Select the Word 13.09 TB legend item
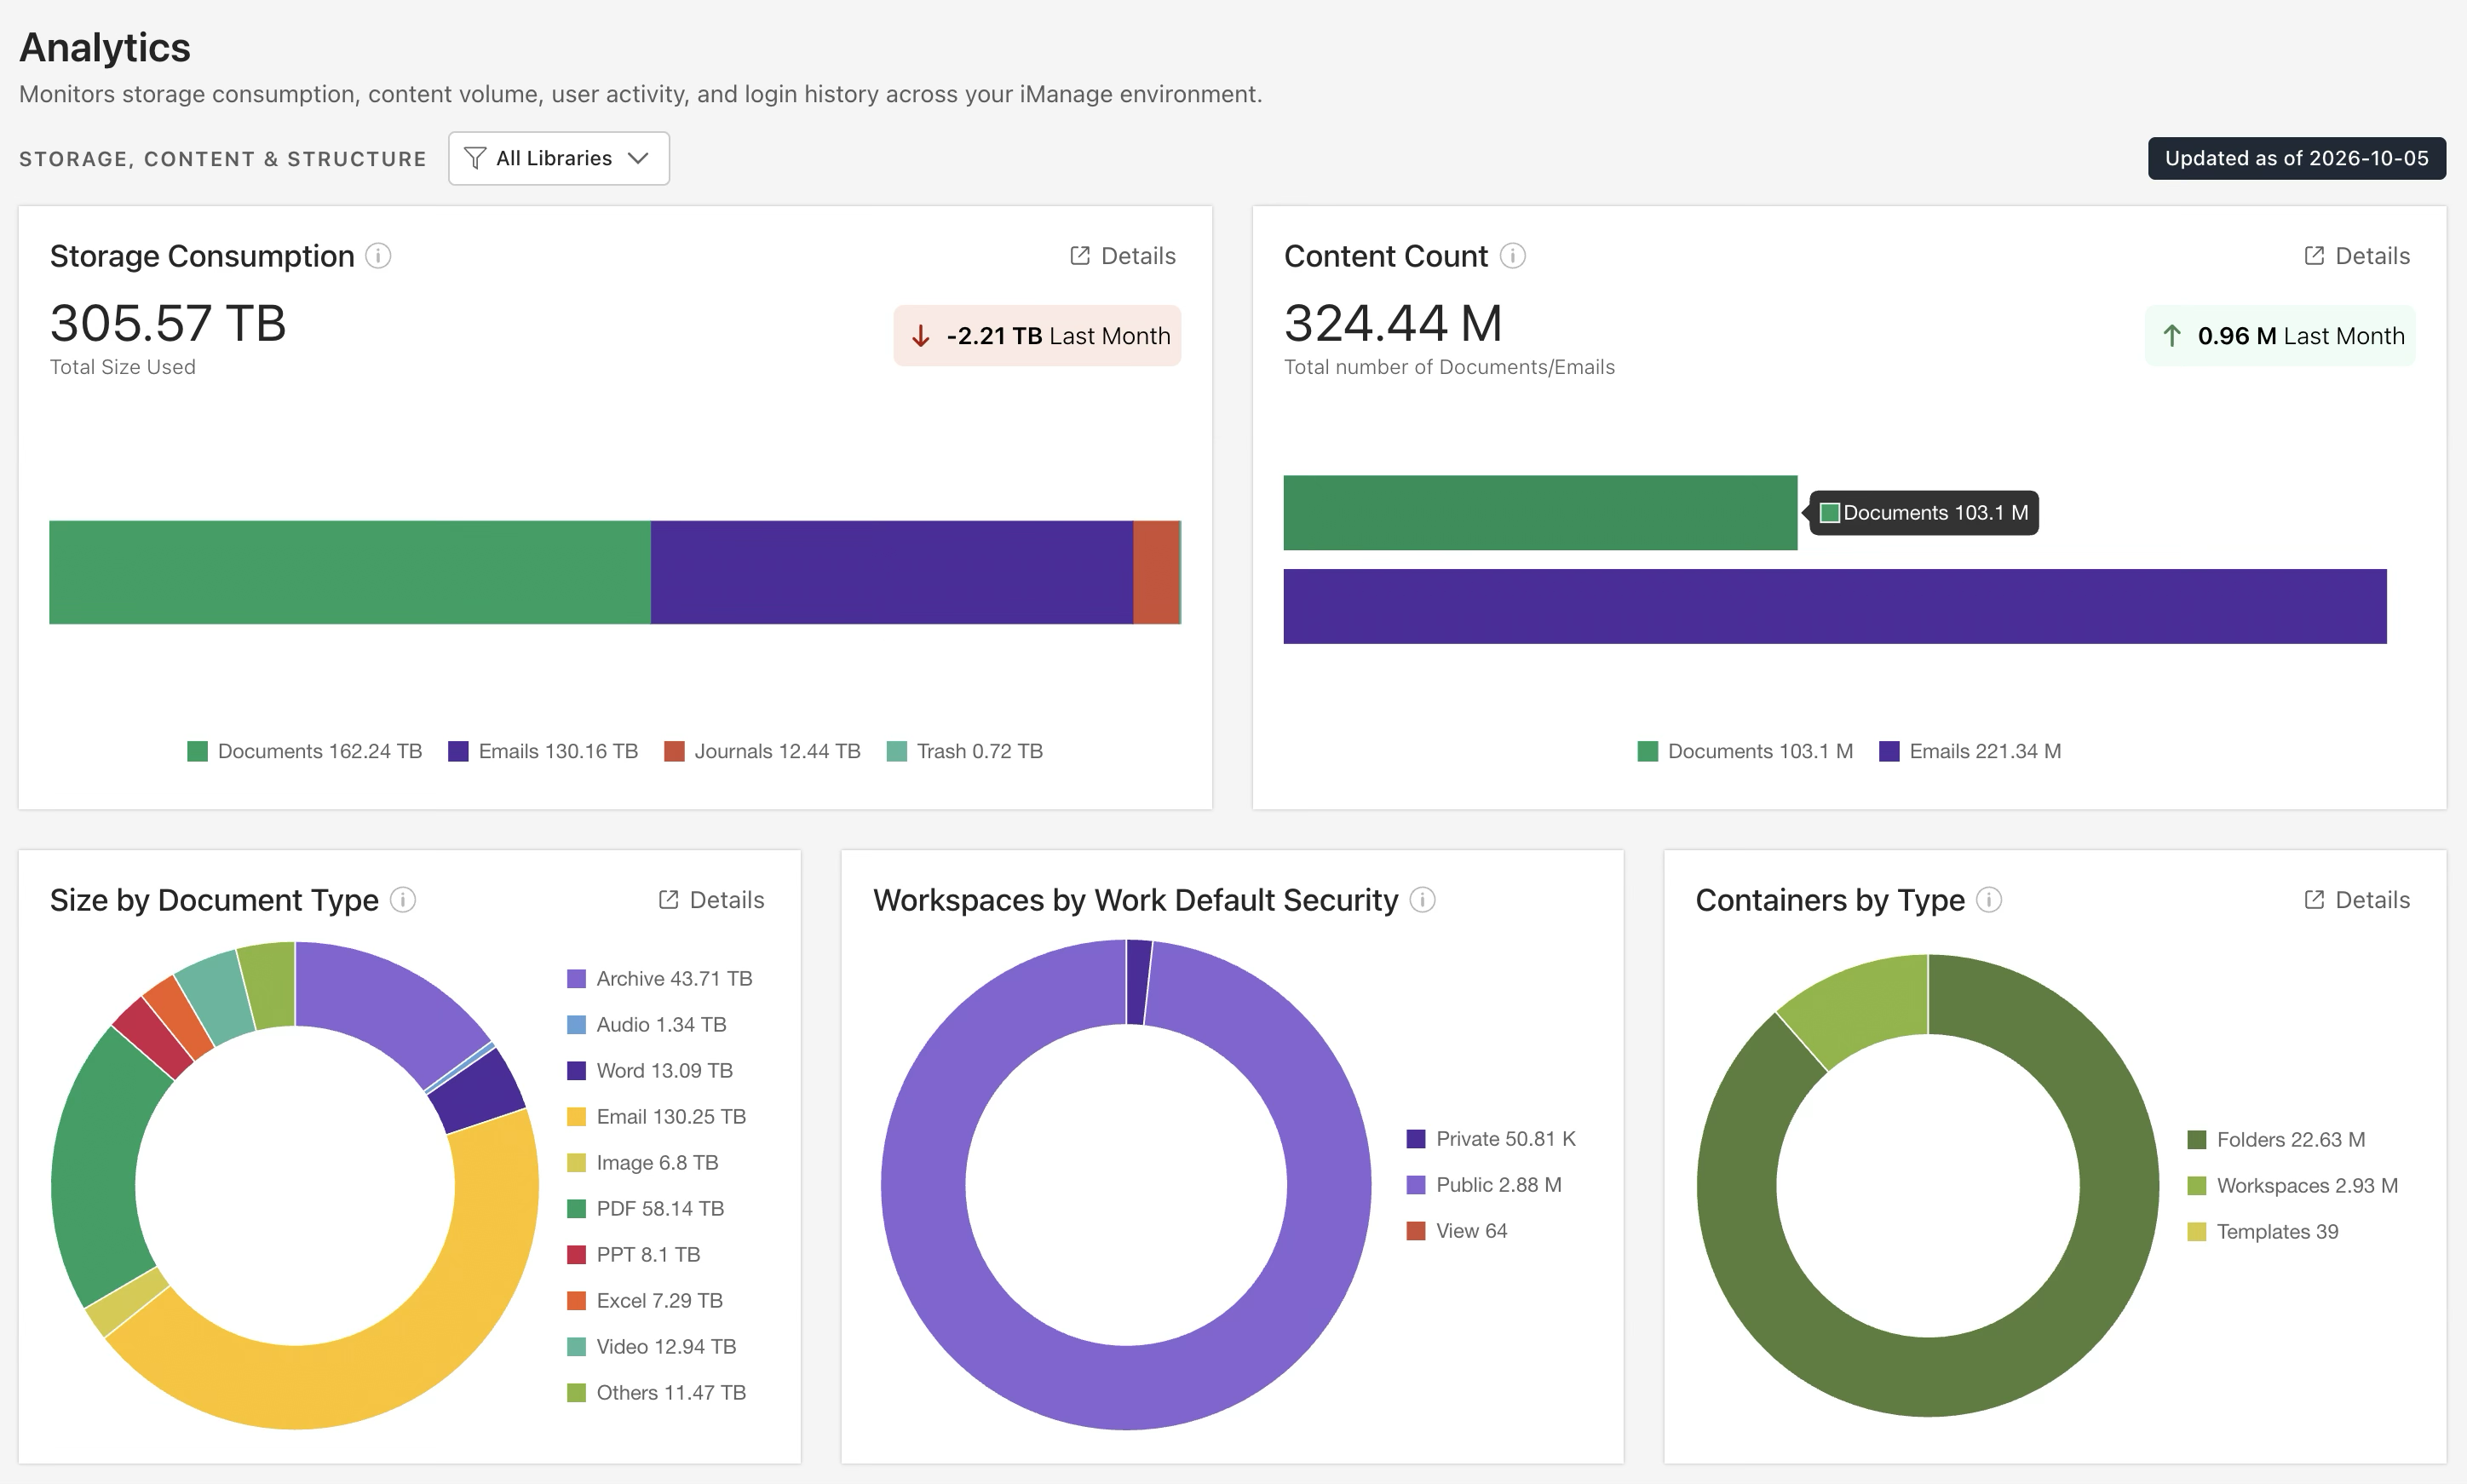The height and width of the screenshot is (1484, 2467). (x=650, y=1071)
